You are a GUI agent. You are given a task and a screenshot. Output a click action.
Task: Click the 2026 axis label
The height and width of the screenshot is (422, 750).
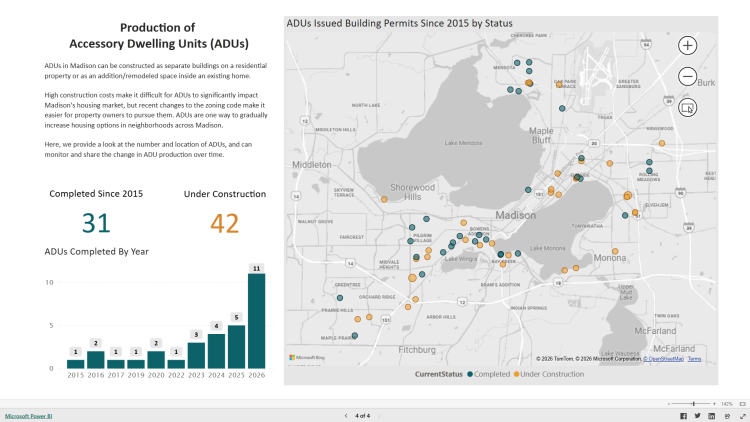coord(256,376)
